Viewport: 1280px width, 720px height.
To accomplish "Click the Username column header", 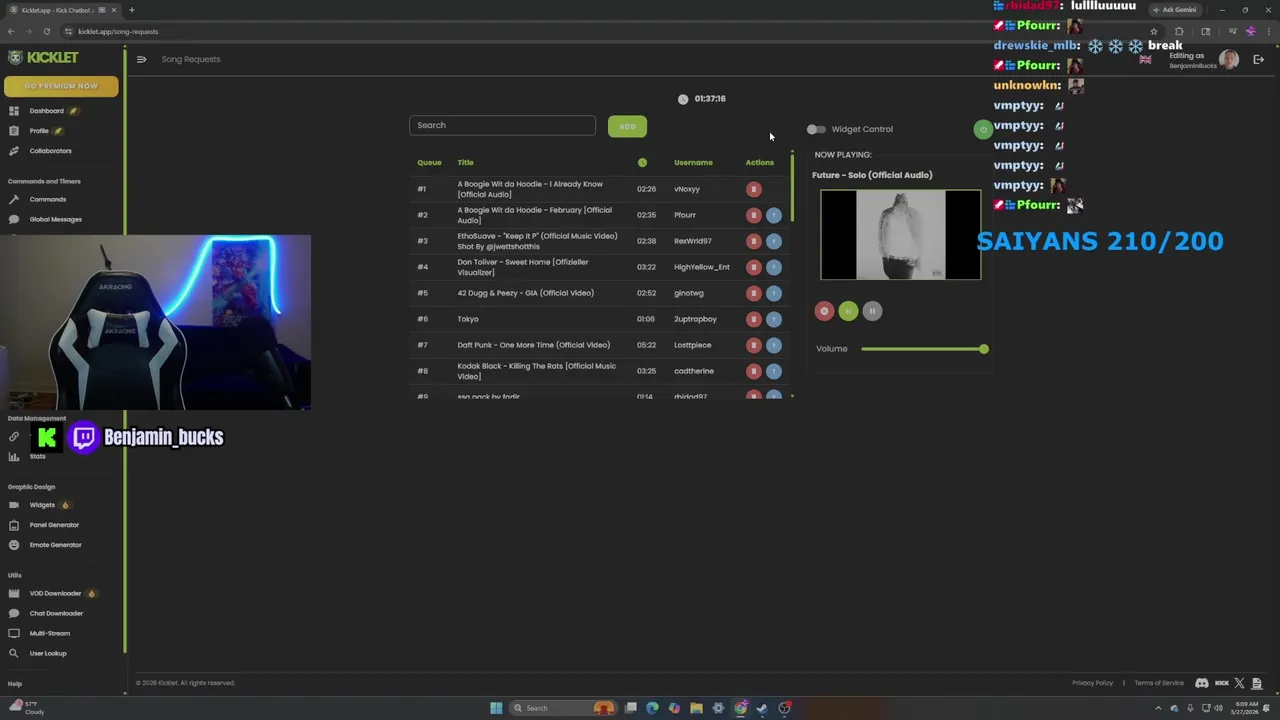I will (x=693, y=162).
